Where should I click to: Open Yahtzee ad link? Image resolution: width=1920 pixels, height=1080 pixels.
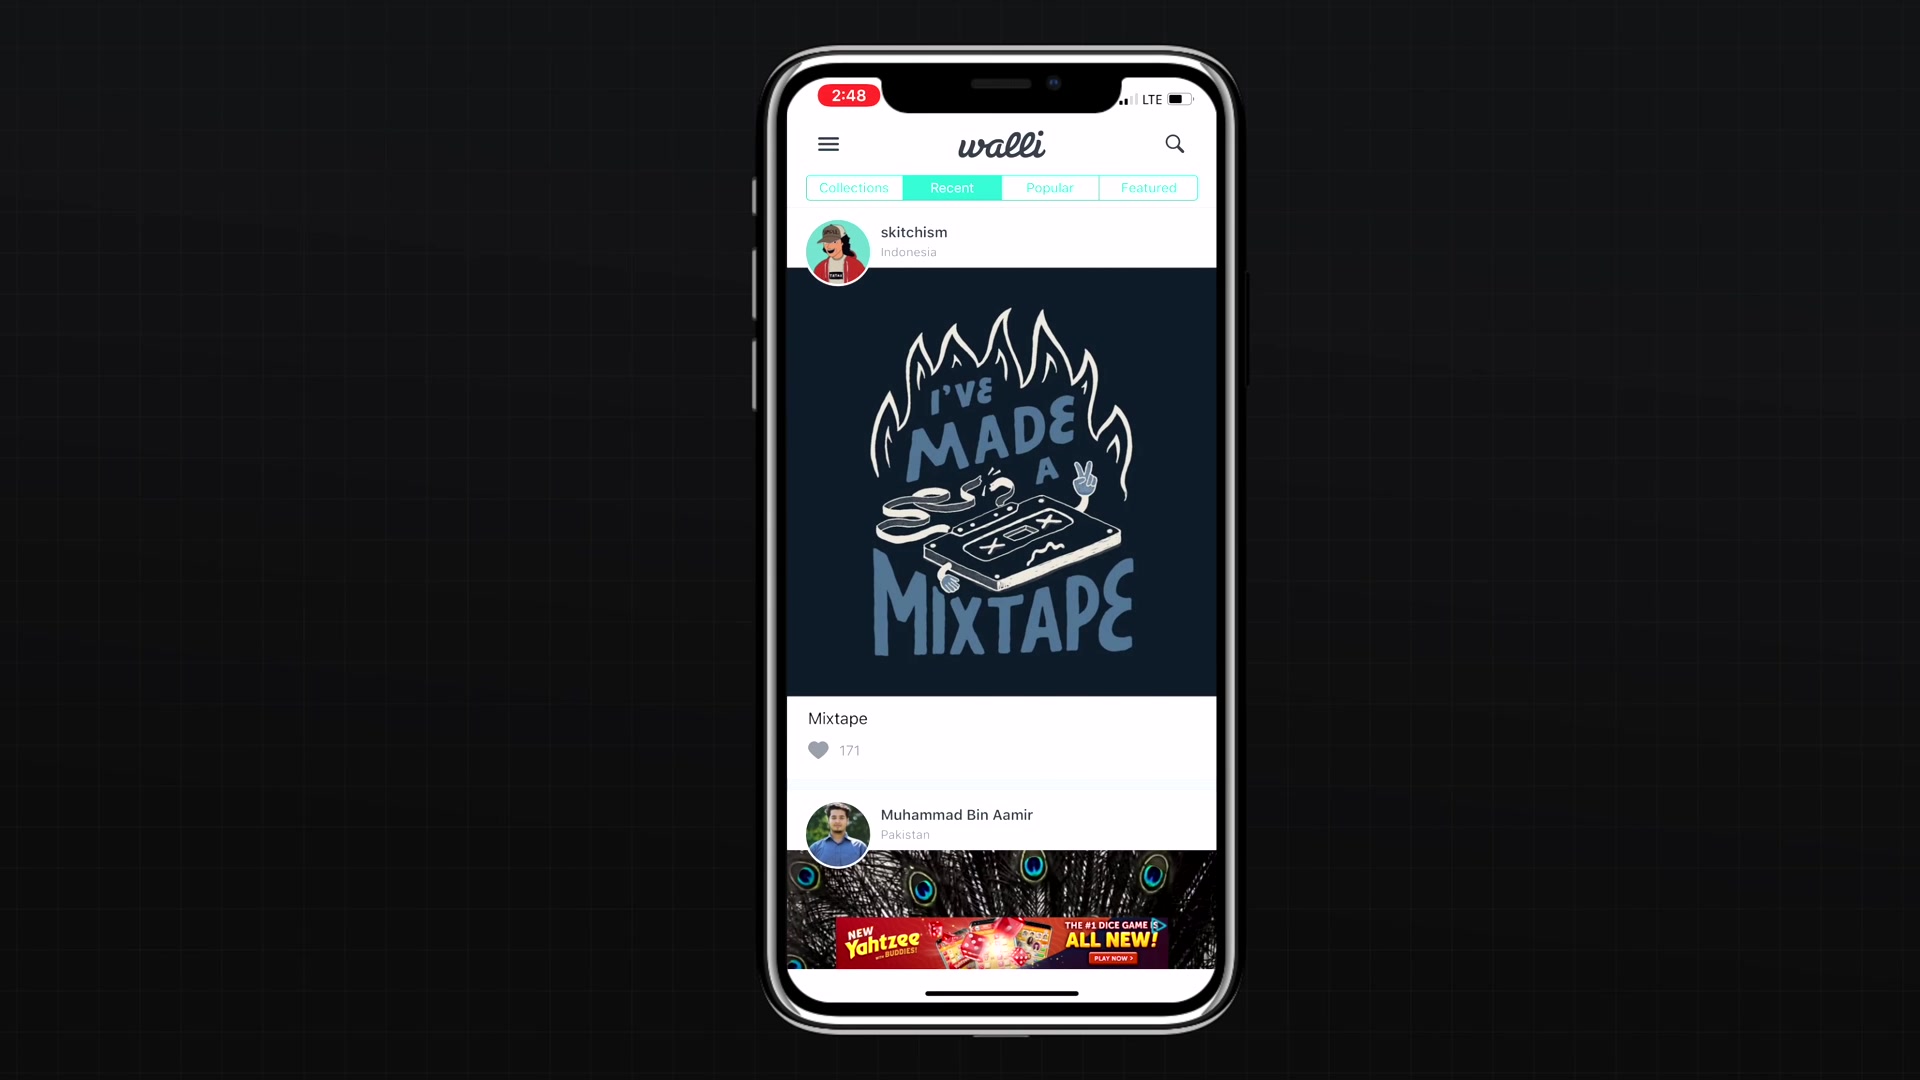(1001, 940)
